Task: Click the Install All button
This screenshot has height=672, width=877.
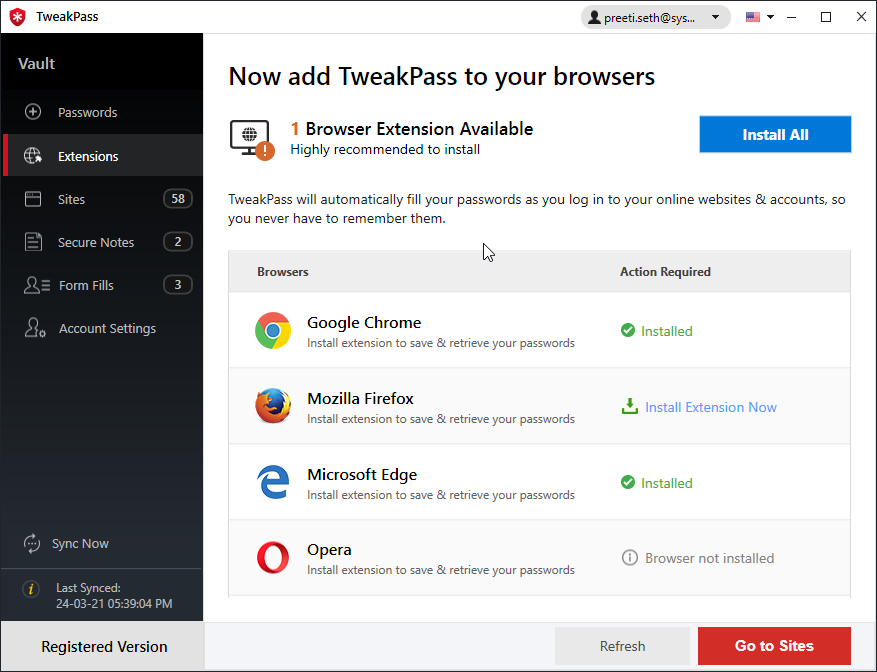Action: [775, 134]
